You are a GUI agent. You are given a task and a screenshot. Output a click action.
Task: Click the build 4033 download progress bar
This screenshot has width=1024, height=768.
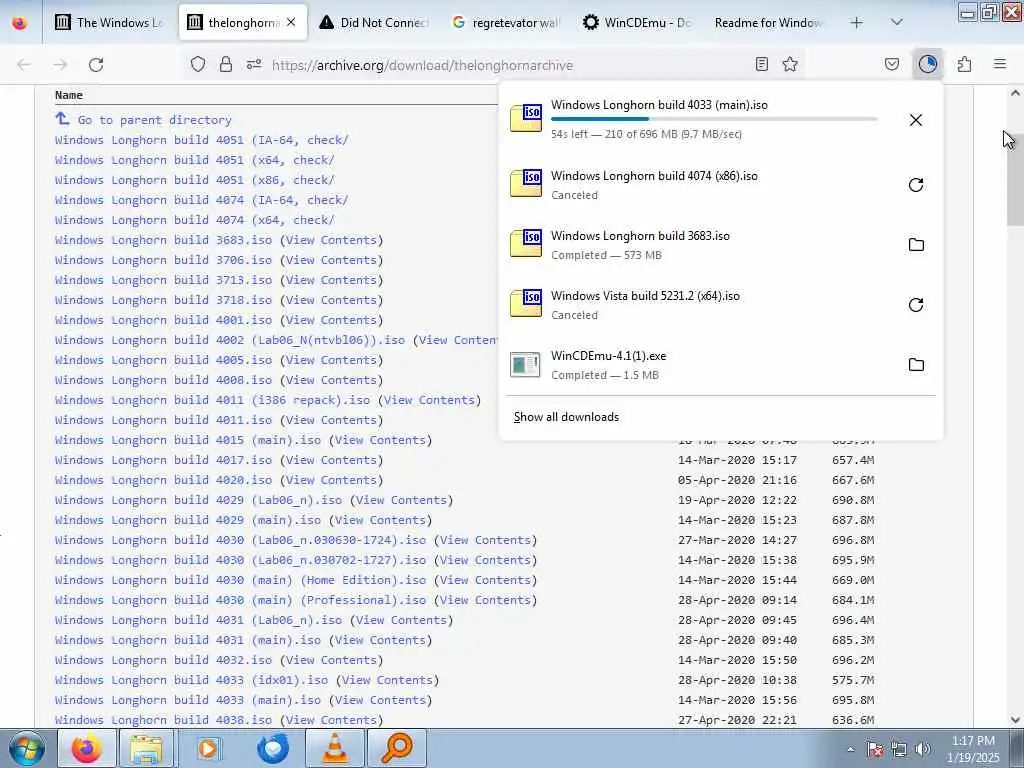[x=714, y=119]
